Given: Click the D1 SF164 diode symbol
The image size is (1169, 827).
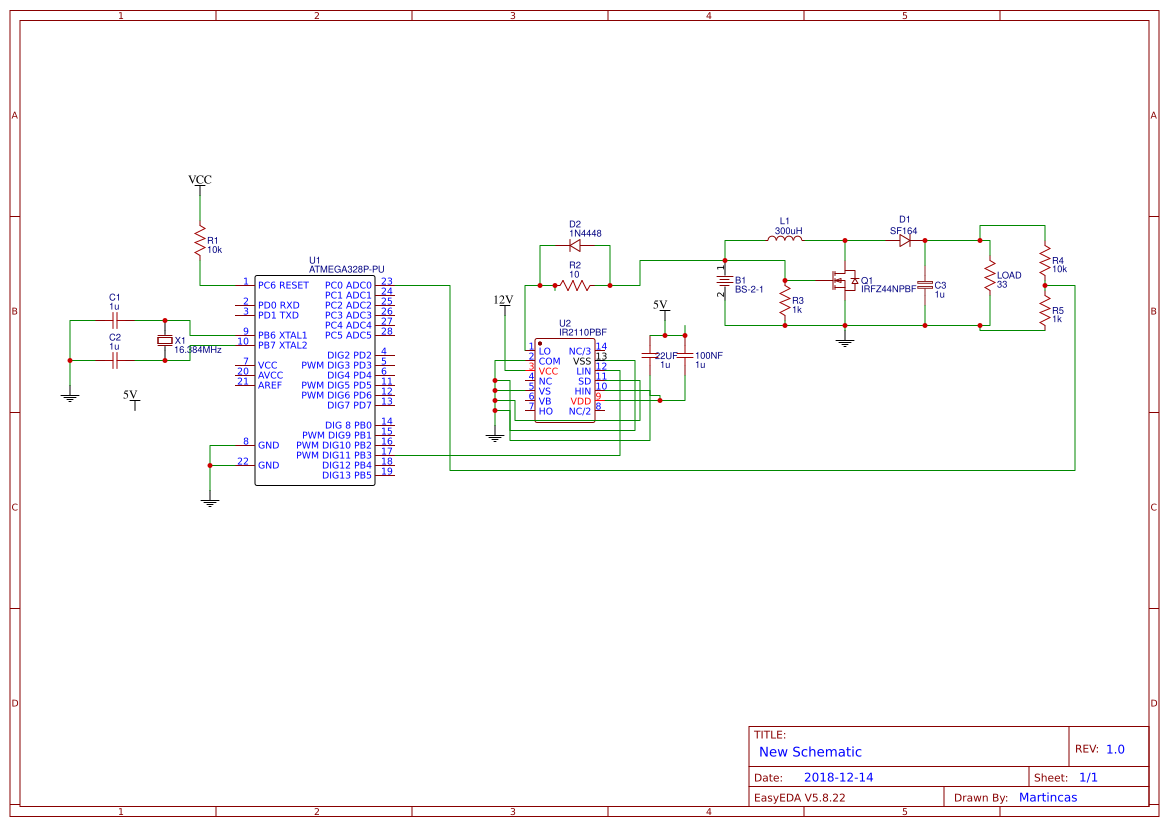Looking at the screenshot, I should (x=905, y=240).
